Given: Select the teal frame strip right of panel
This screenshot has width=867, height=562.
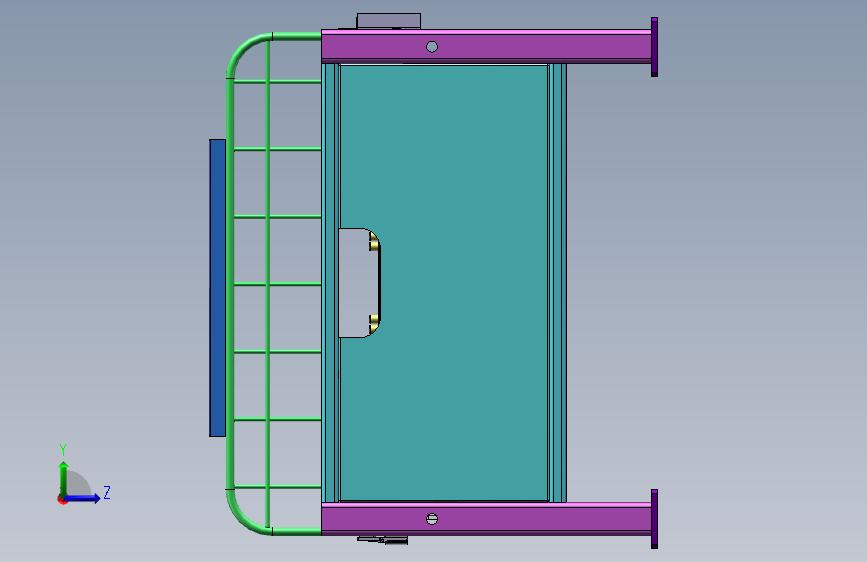Looking at the screenshot, I should 557,283.
